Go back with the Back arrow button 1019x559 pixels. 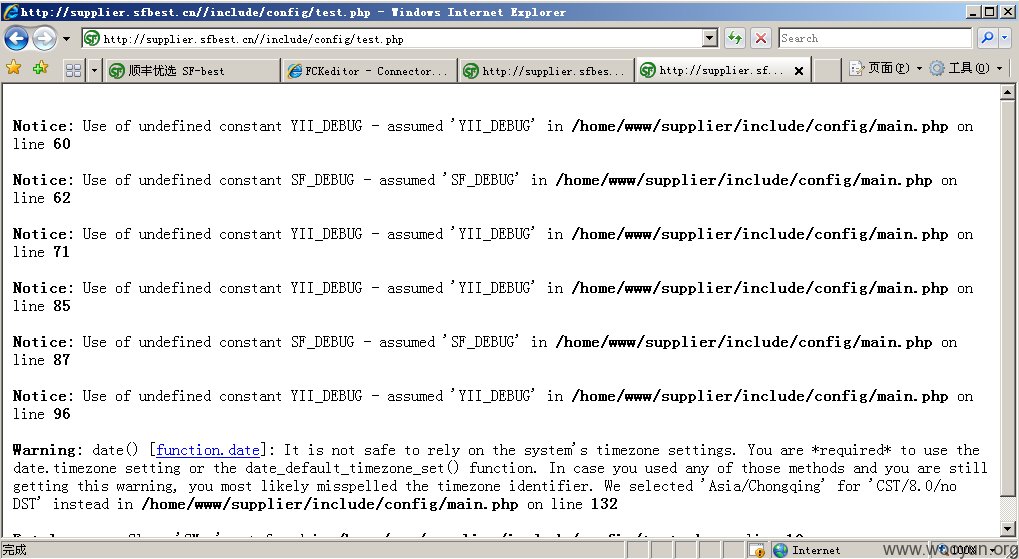[x=16, y=39]
